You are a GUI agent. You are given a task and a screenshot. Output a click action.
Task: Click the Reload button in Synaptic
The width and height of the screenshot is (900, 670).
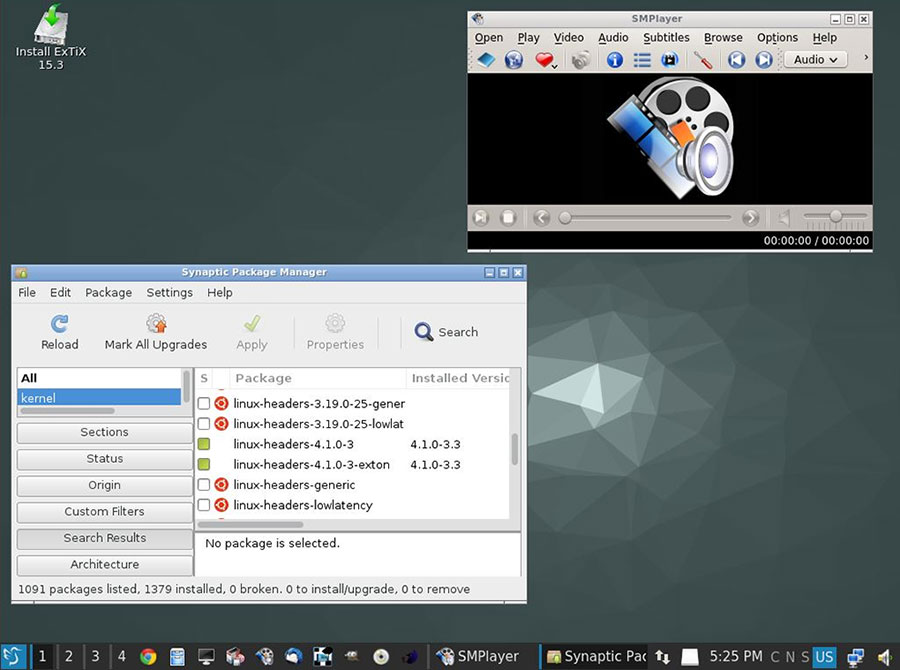[x=60, y=332]
